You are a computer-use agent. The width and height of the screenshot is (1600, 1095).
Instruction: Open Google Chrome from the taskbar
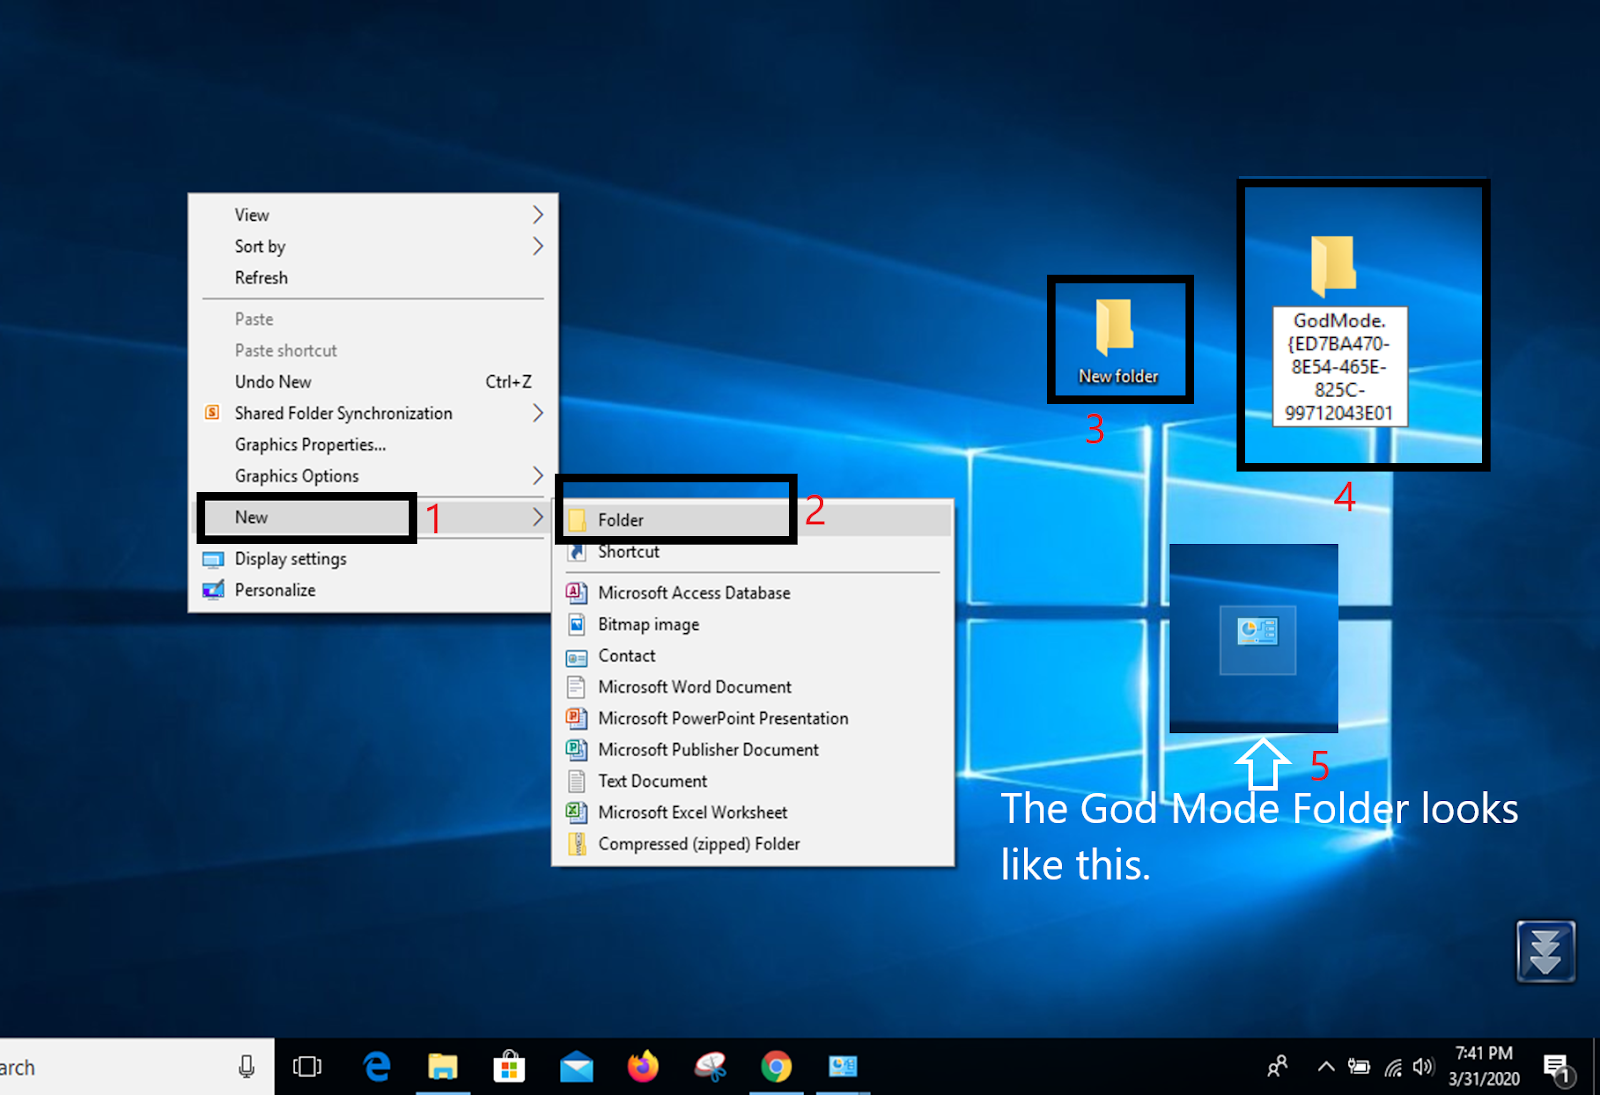pyautogui.click(x=777, y=1067)
